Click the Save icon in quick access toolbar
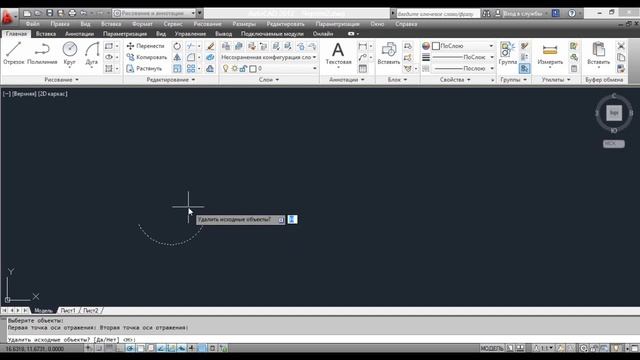This screenshot has height=360, width=640. coord(49,13)
